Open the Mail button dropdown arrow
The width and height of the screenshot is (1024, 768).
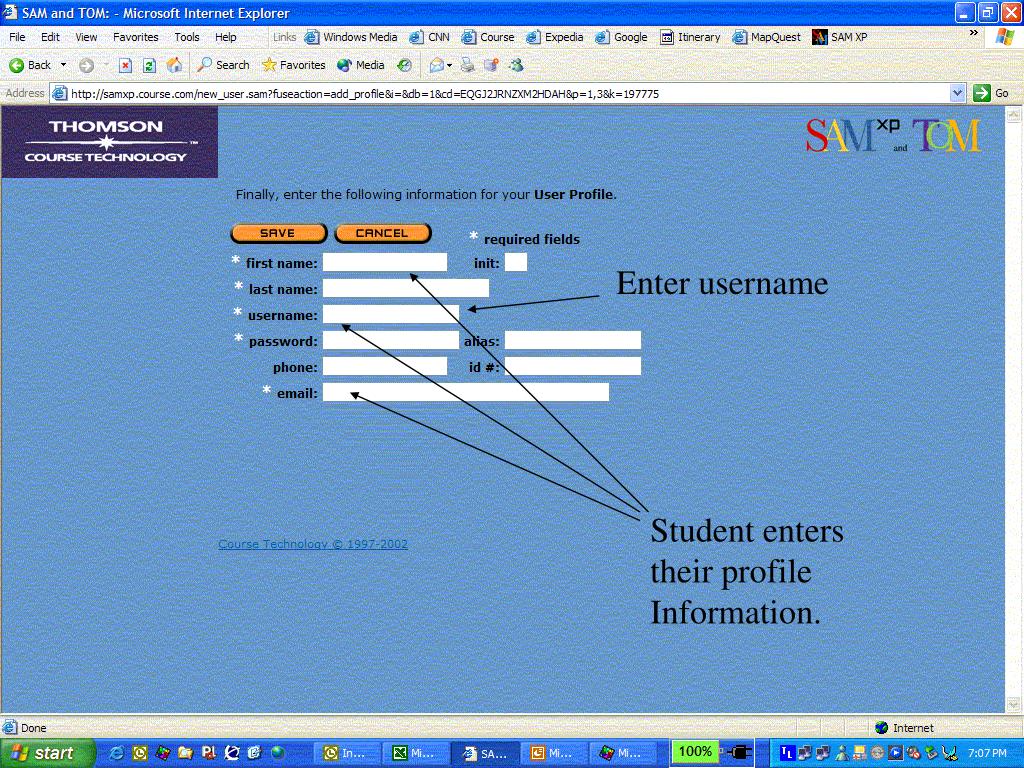point(449,66)
